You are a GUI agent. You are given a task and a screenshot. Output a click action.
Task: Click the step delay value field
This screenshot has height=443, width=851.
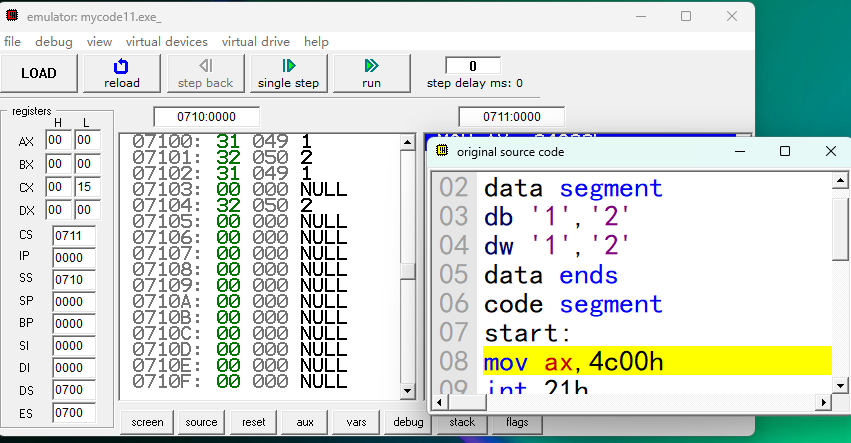click(x=473, y=66)
